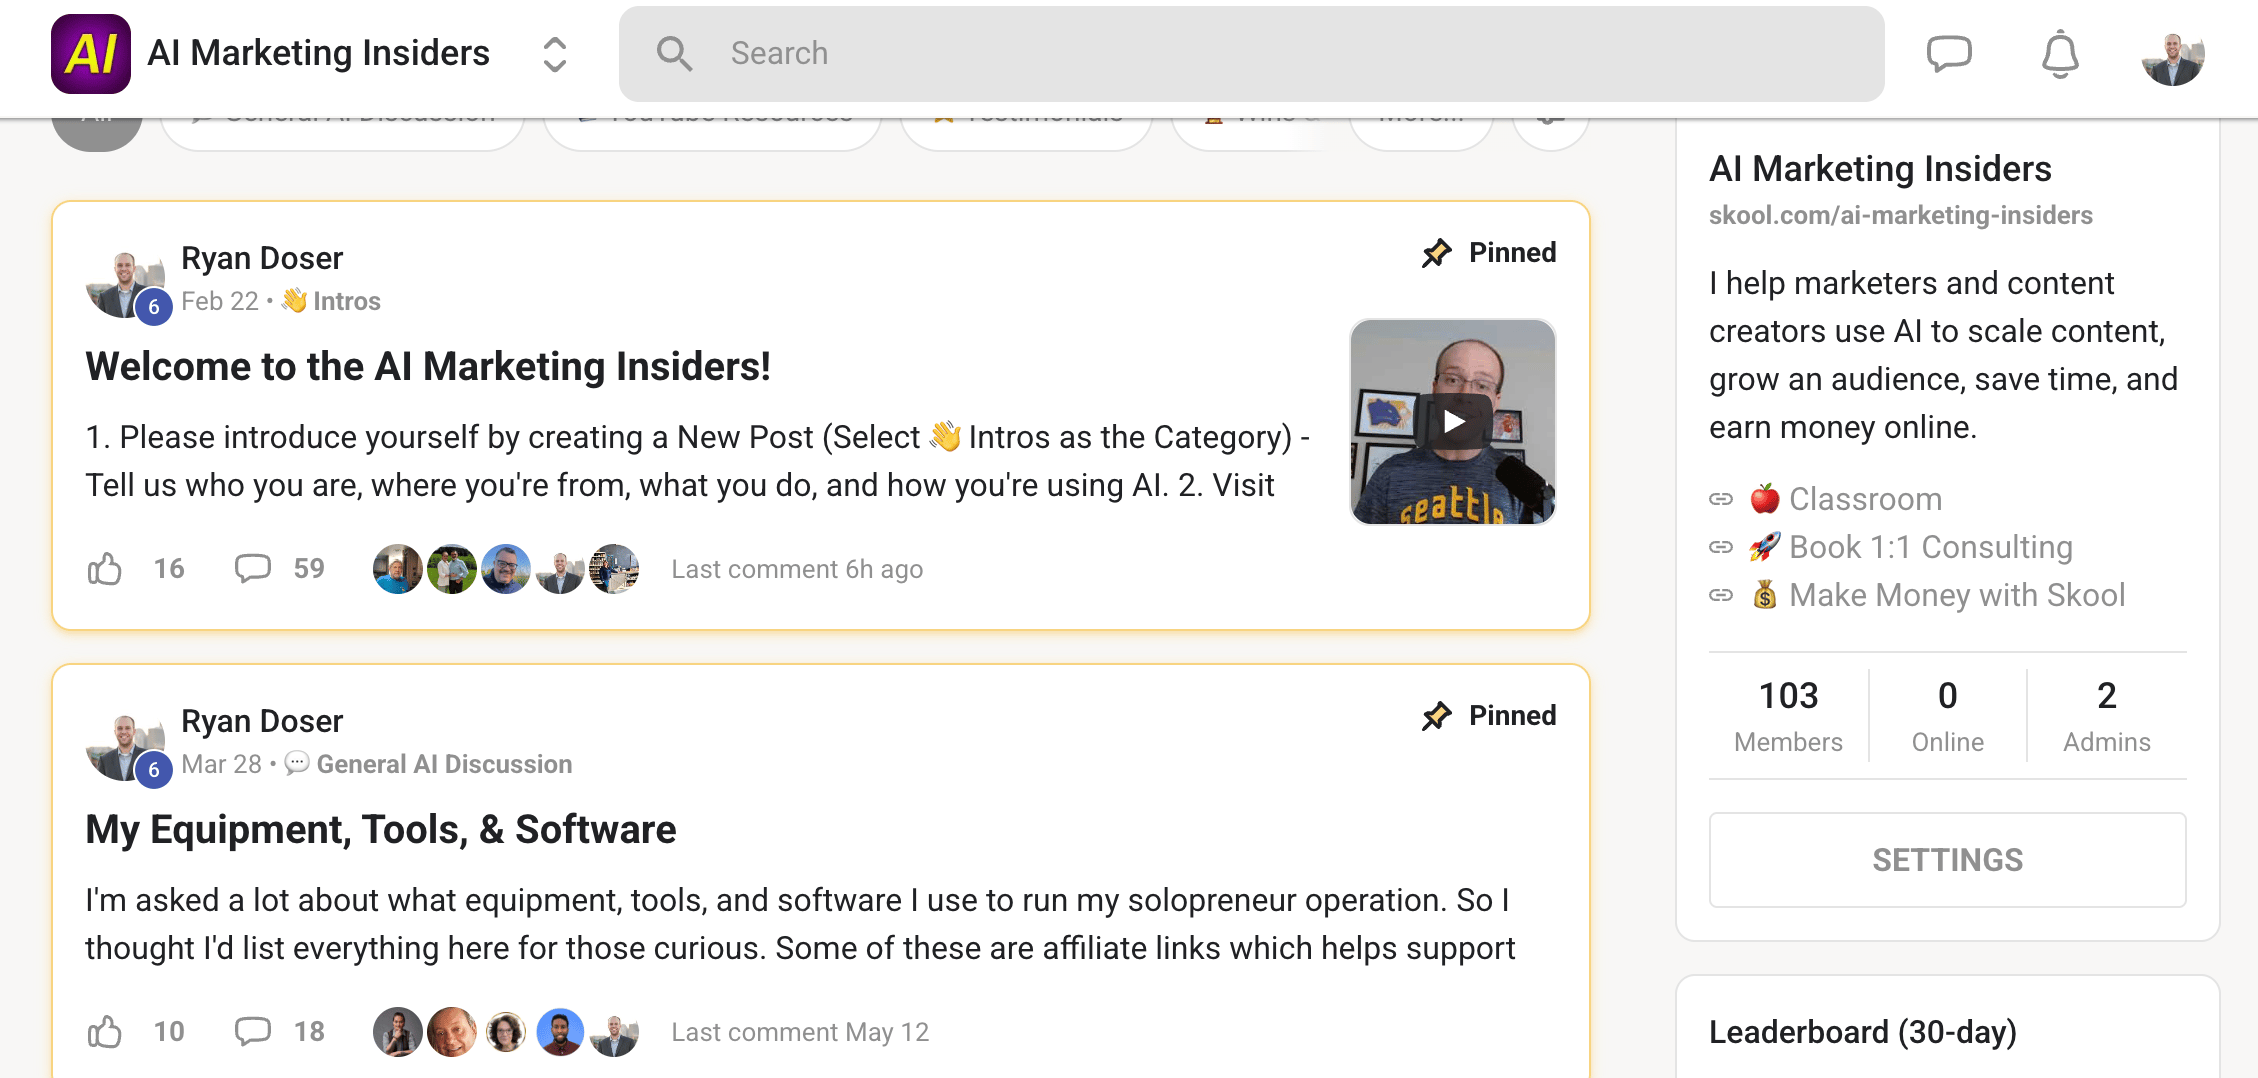Play the Welcome post video thumbnail
The image size is (2258, 1078).
1453,422
